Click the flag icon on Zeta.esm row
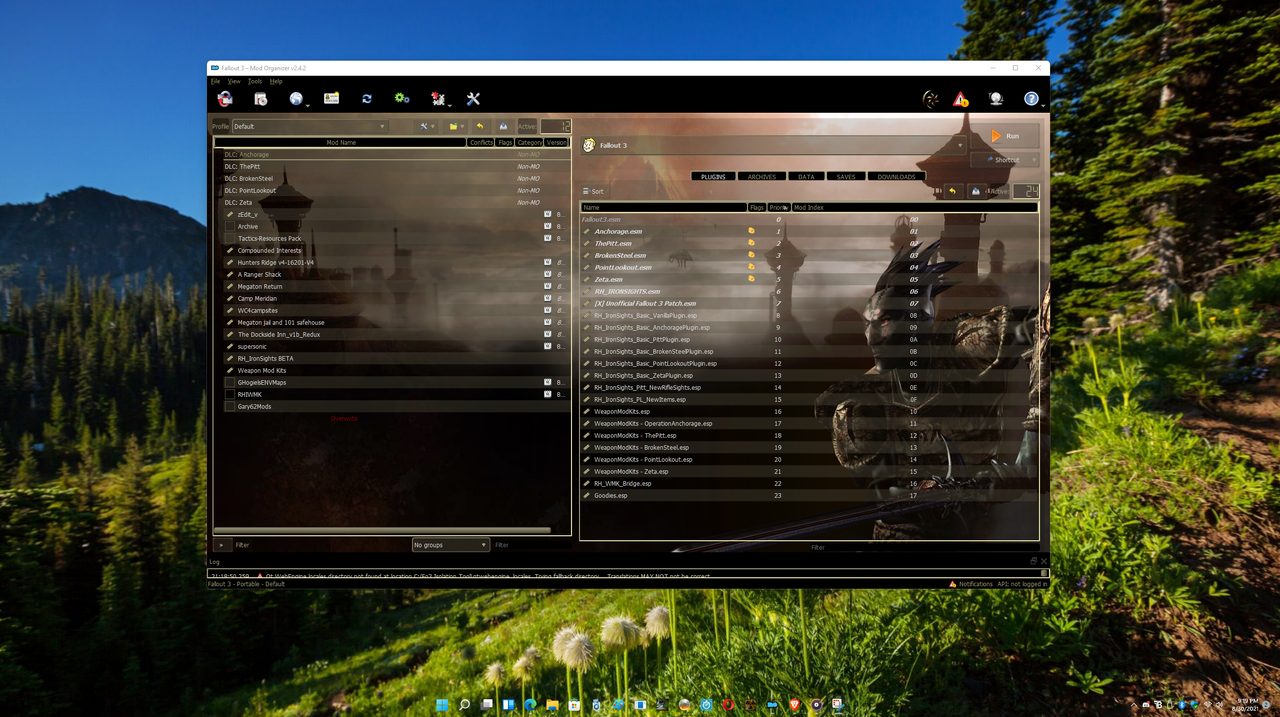Image resolution: width=1280 pixels, height=717 pixels. coord(752,279)
